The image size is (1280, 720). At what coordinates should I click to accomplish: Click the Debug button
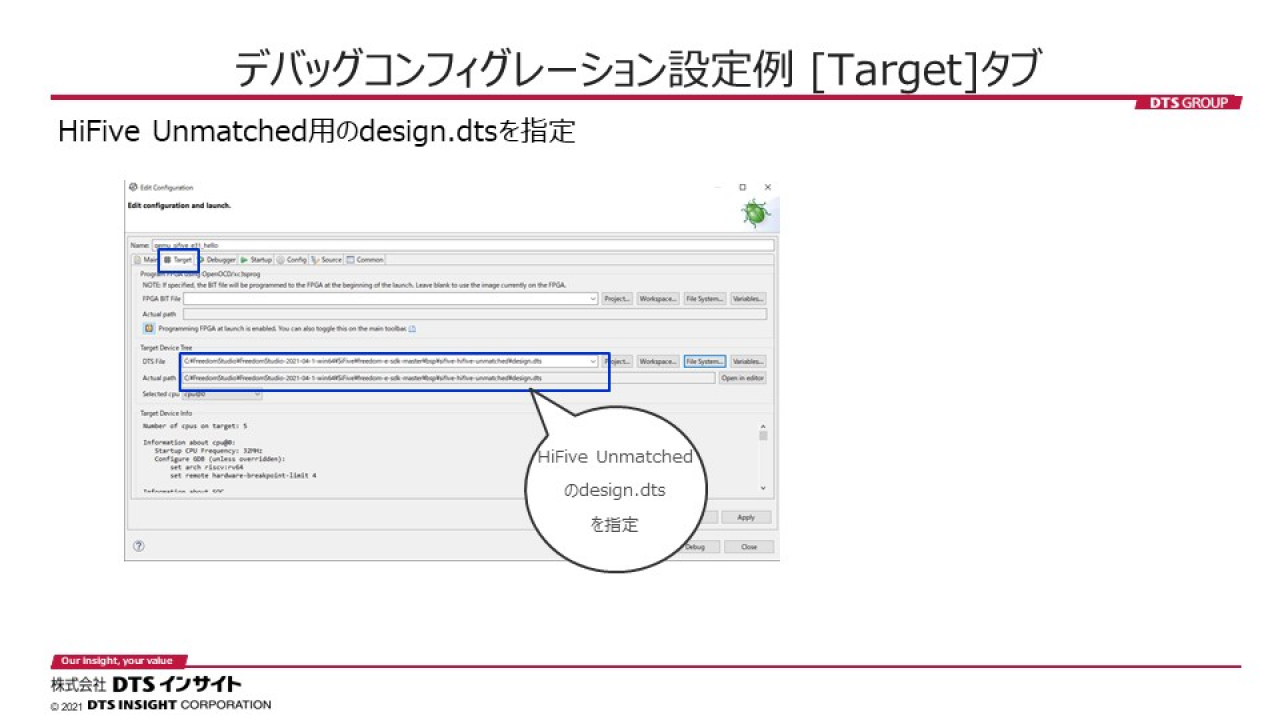coord(695,547)
